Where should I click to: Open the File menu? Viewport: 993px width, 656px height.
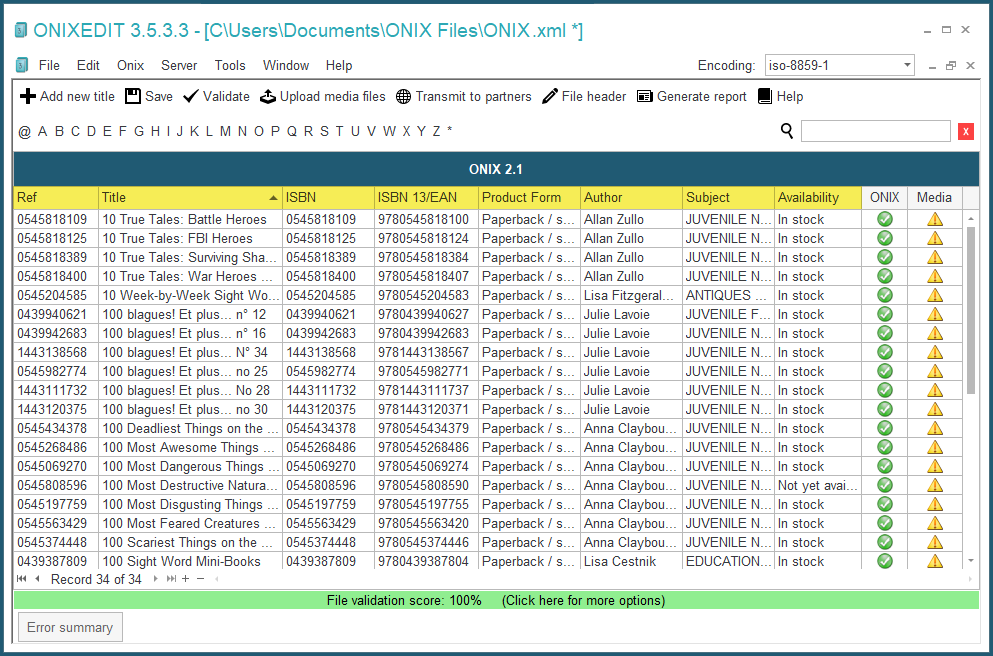(49, 65)
